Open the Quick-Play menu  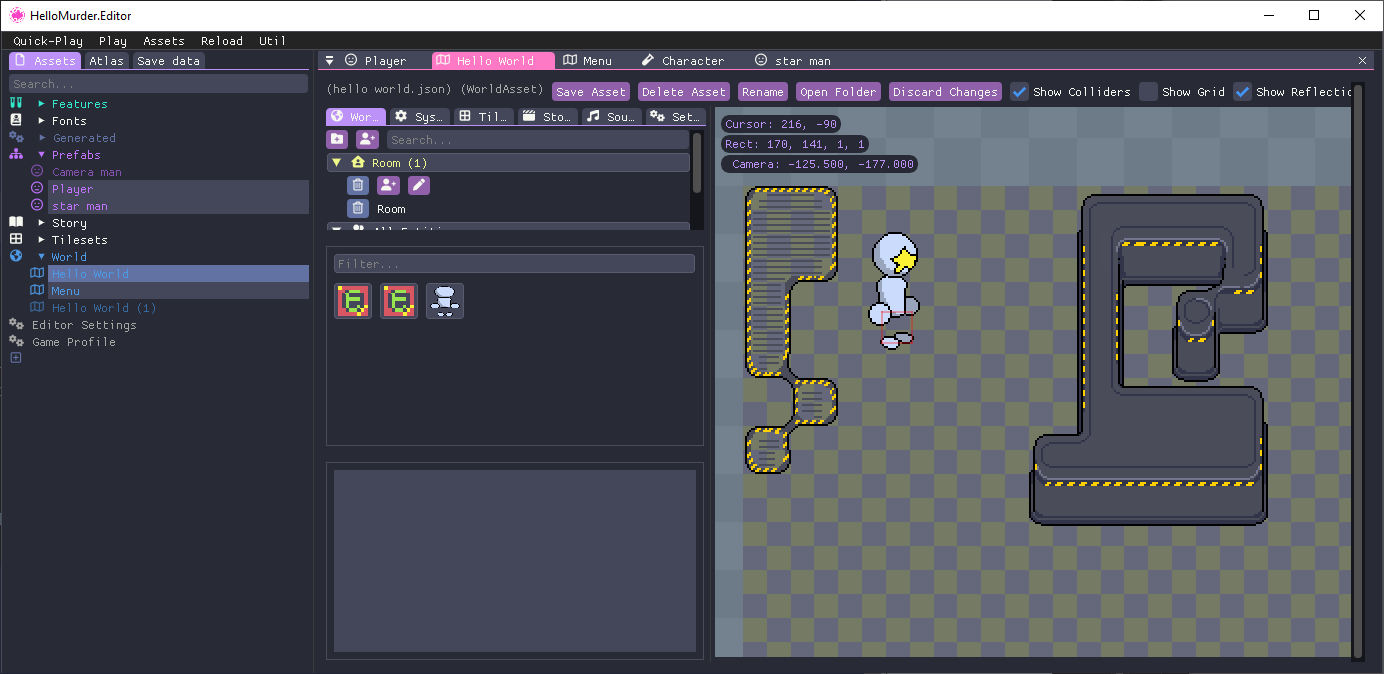[x=48, y=41]
